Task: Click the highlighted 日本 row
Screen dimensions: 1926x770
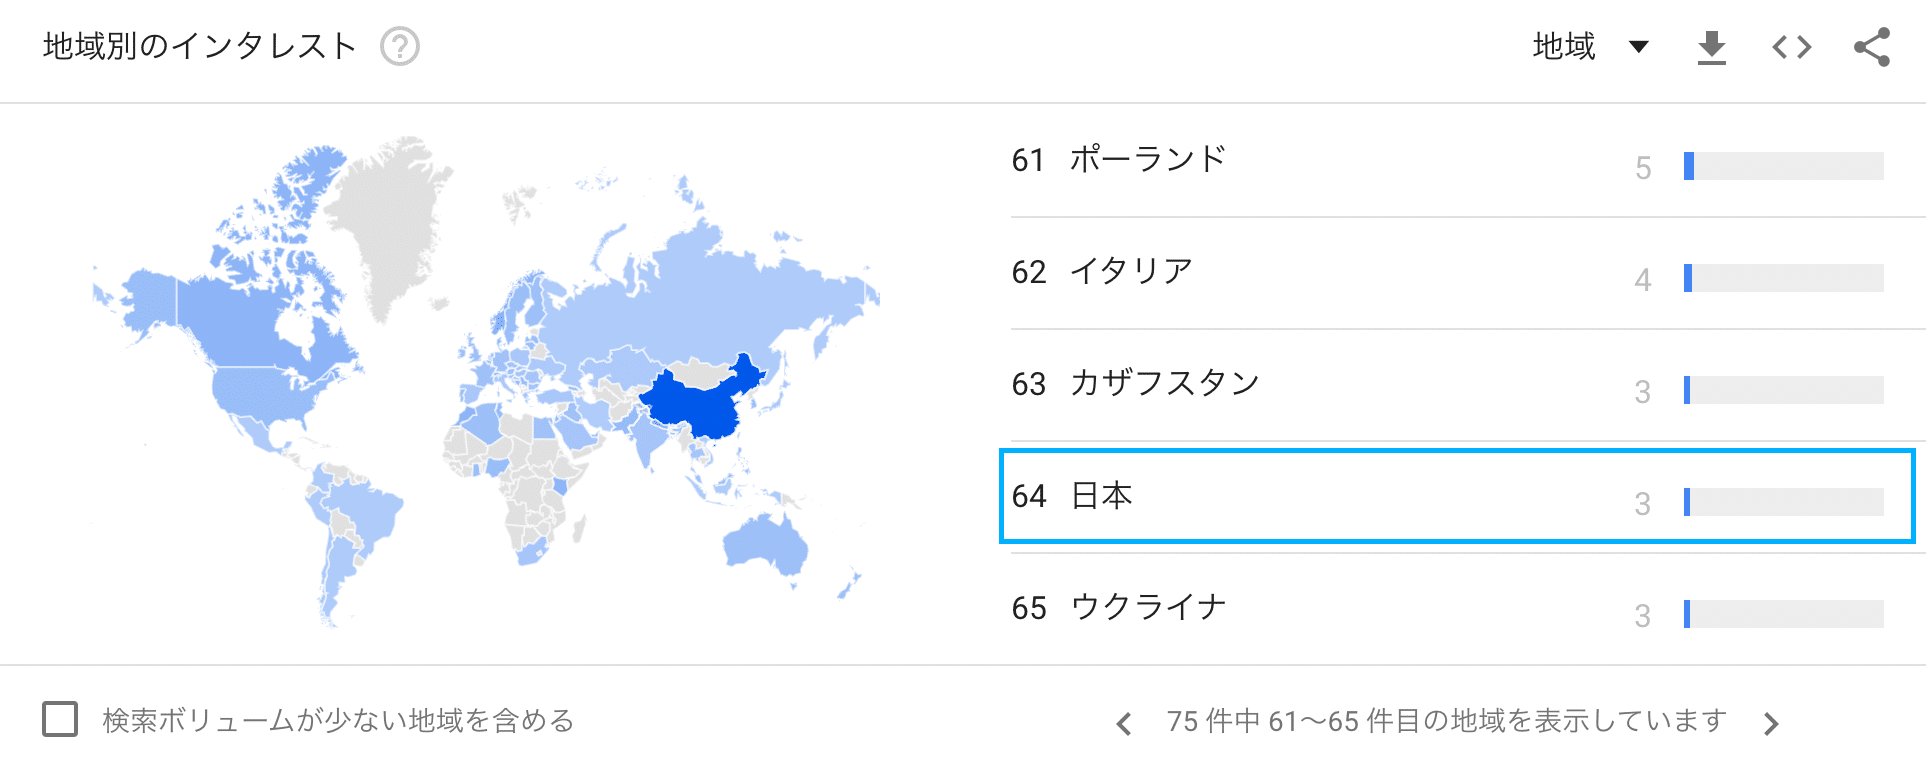Action: tap(1458, 496)
